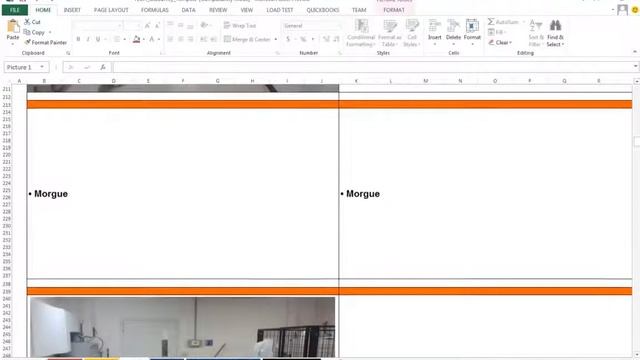Open the Font Color dropdown arrow

pyautogui.click(x=159, y=40)
